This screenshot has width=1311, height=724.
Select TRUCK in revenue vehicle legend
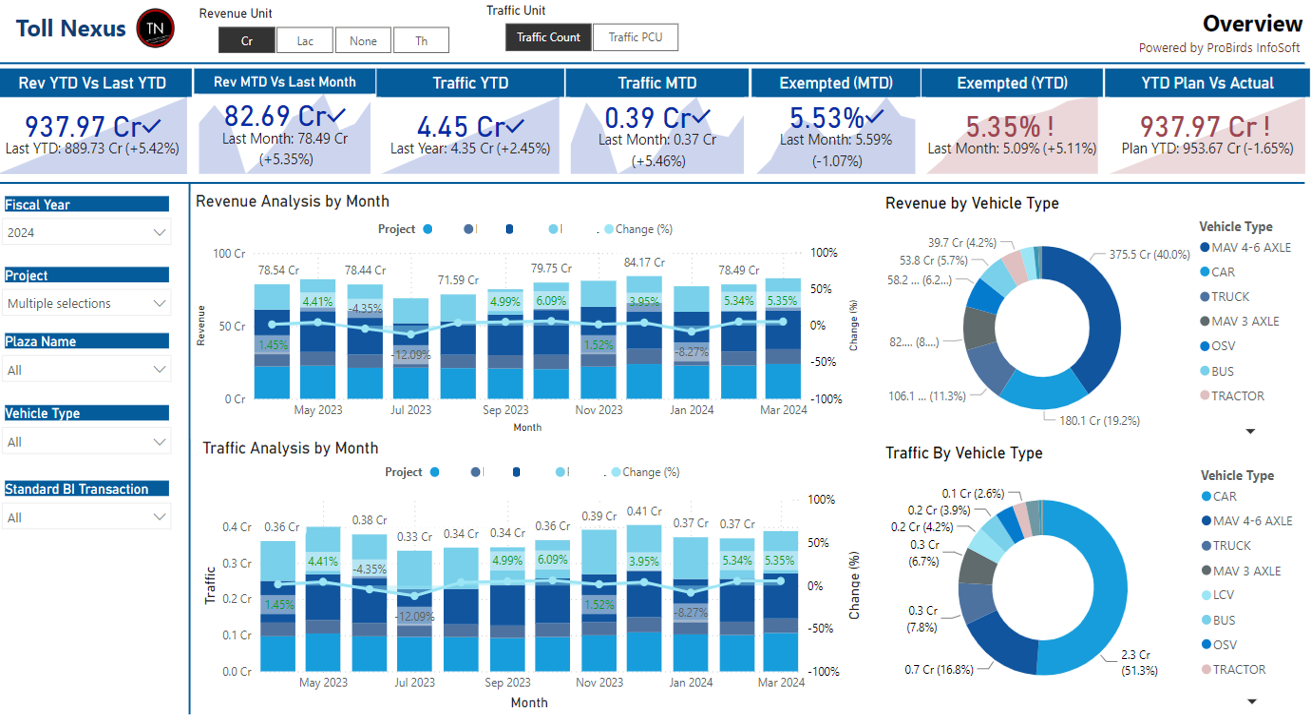coord(1224,297)
